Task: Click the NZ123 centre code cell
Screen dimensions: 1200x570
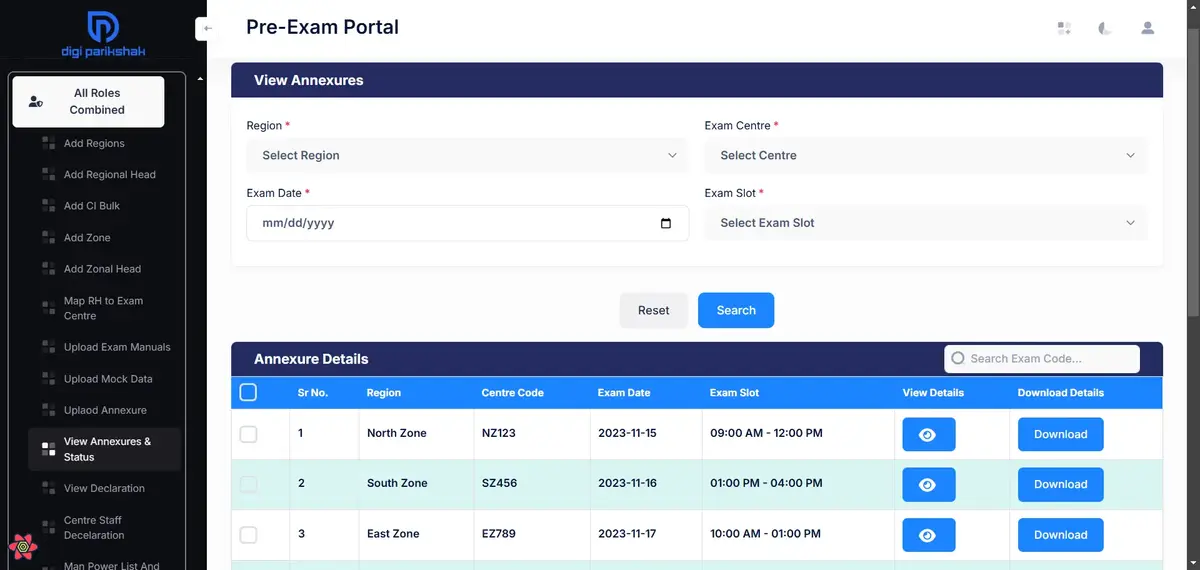Action: tap(499, 433)
